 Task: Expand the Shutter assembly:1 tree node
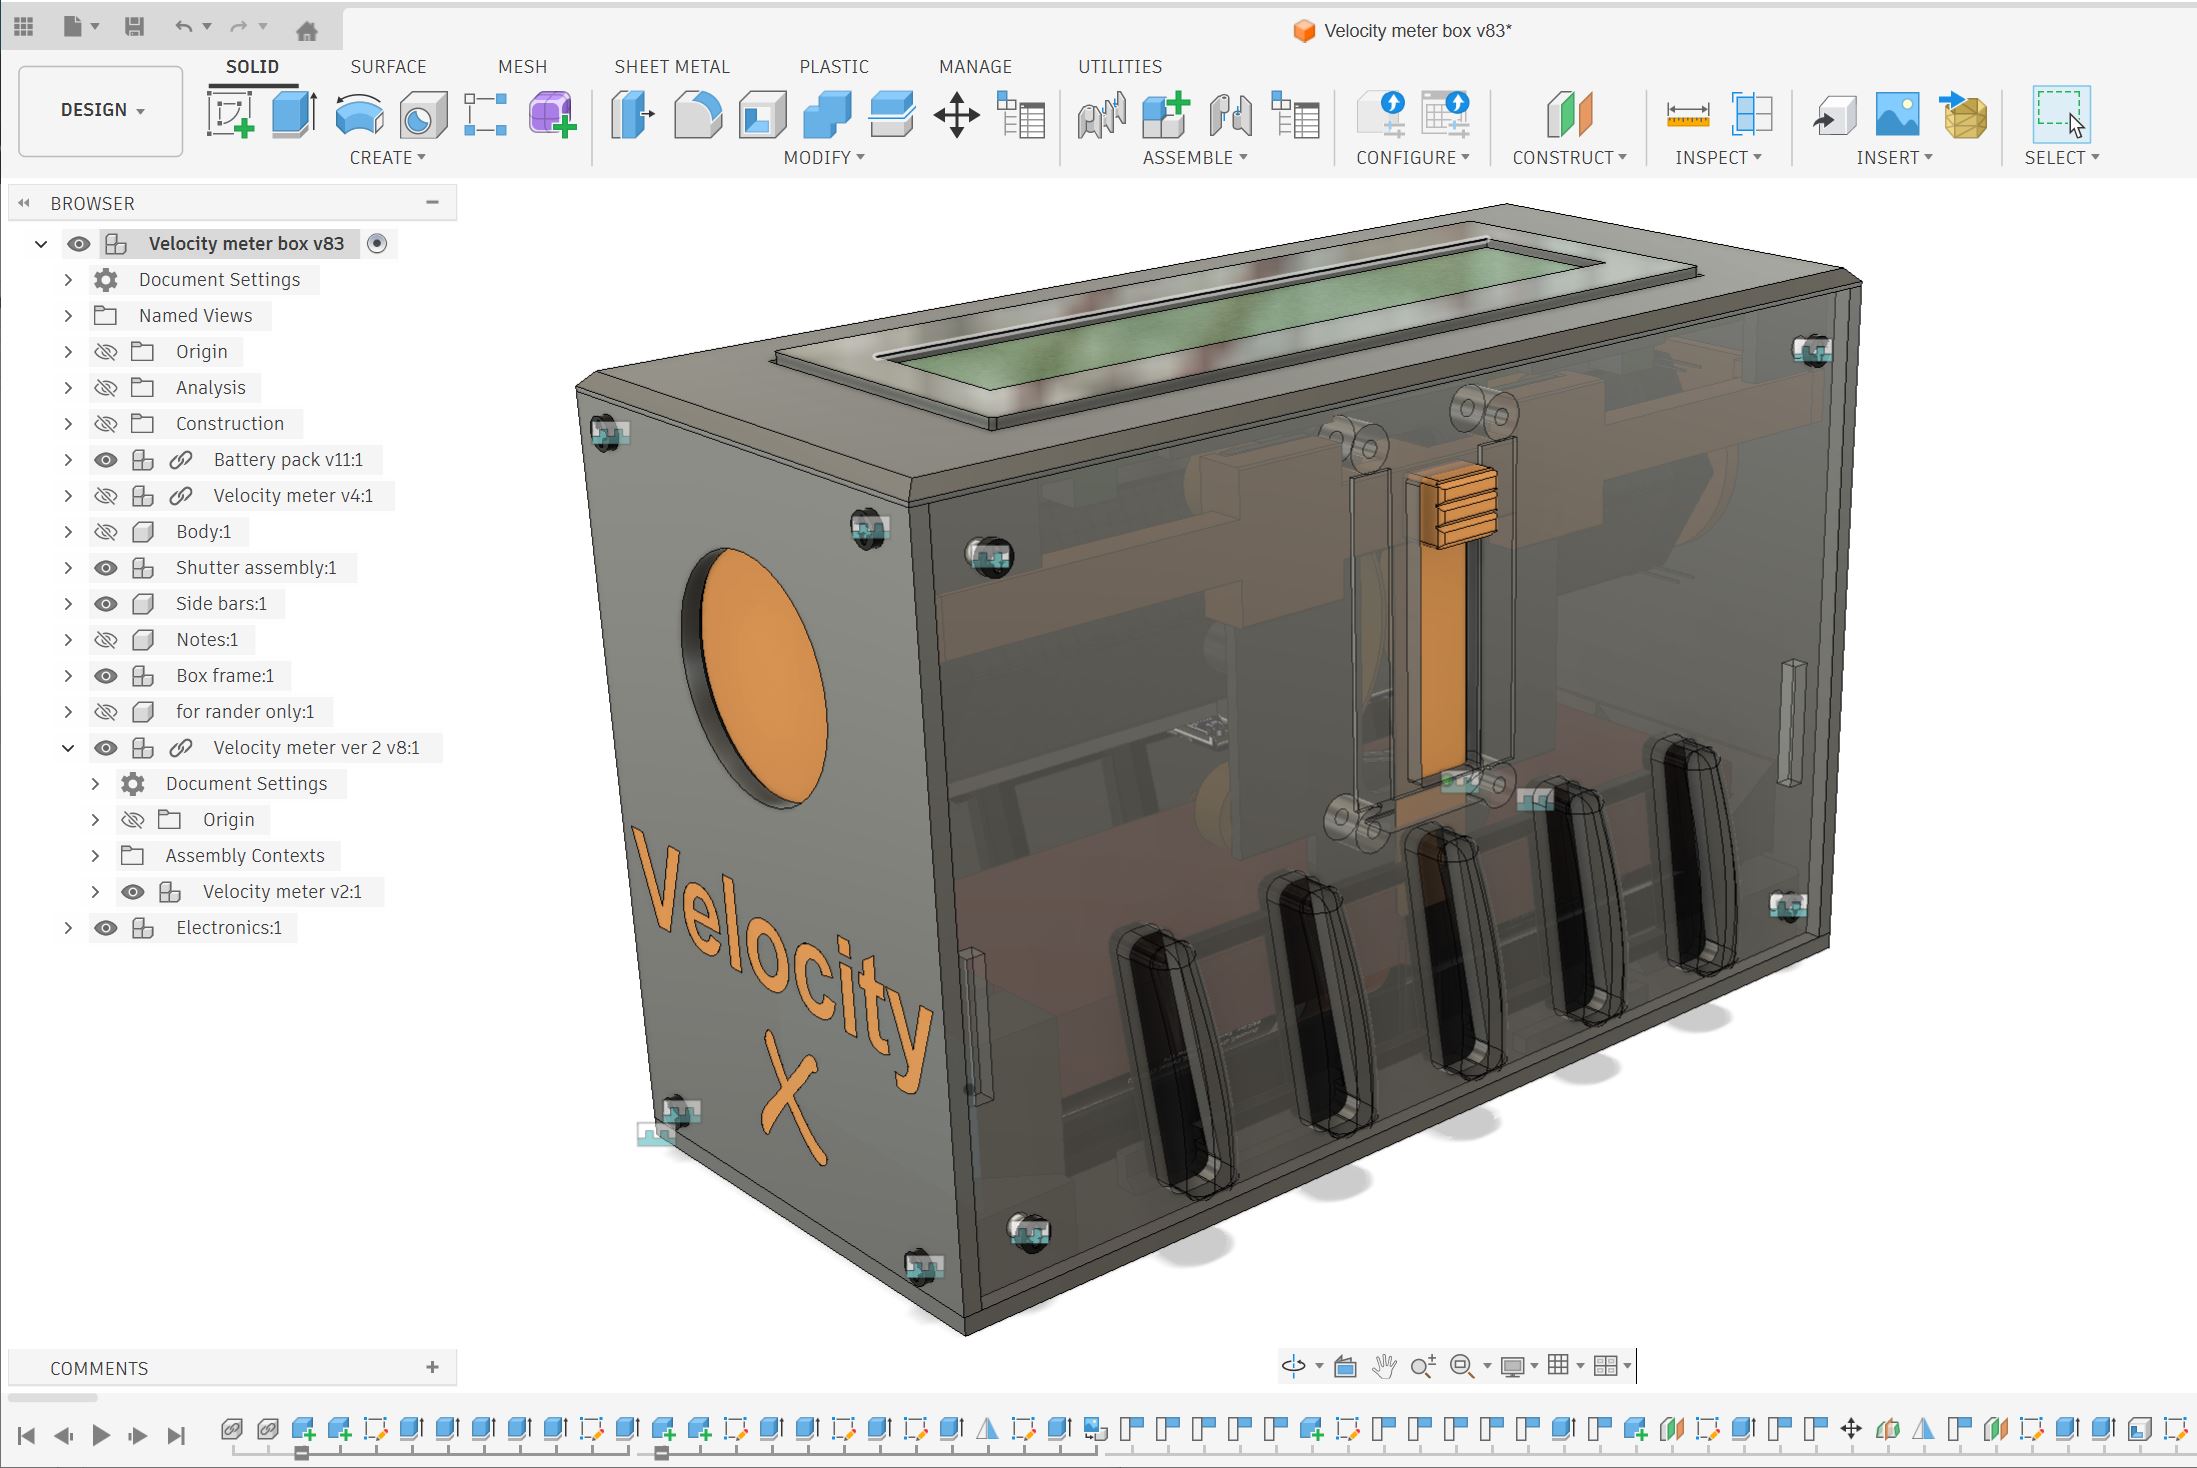pyautogui.click(x=68, y=568)
